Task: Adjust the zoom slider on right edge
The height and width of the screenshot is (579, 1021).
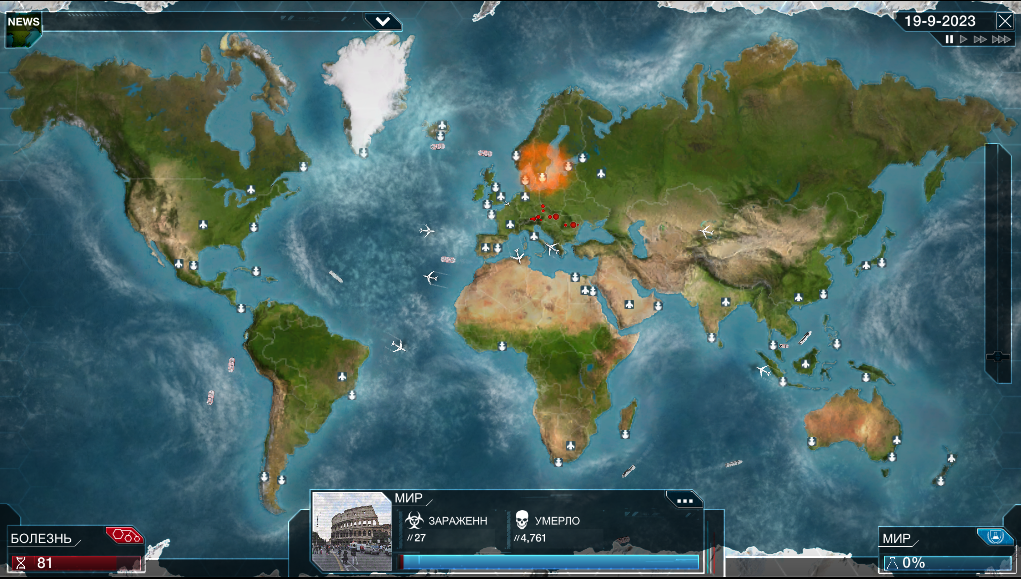Action: tap(998, 356)
